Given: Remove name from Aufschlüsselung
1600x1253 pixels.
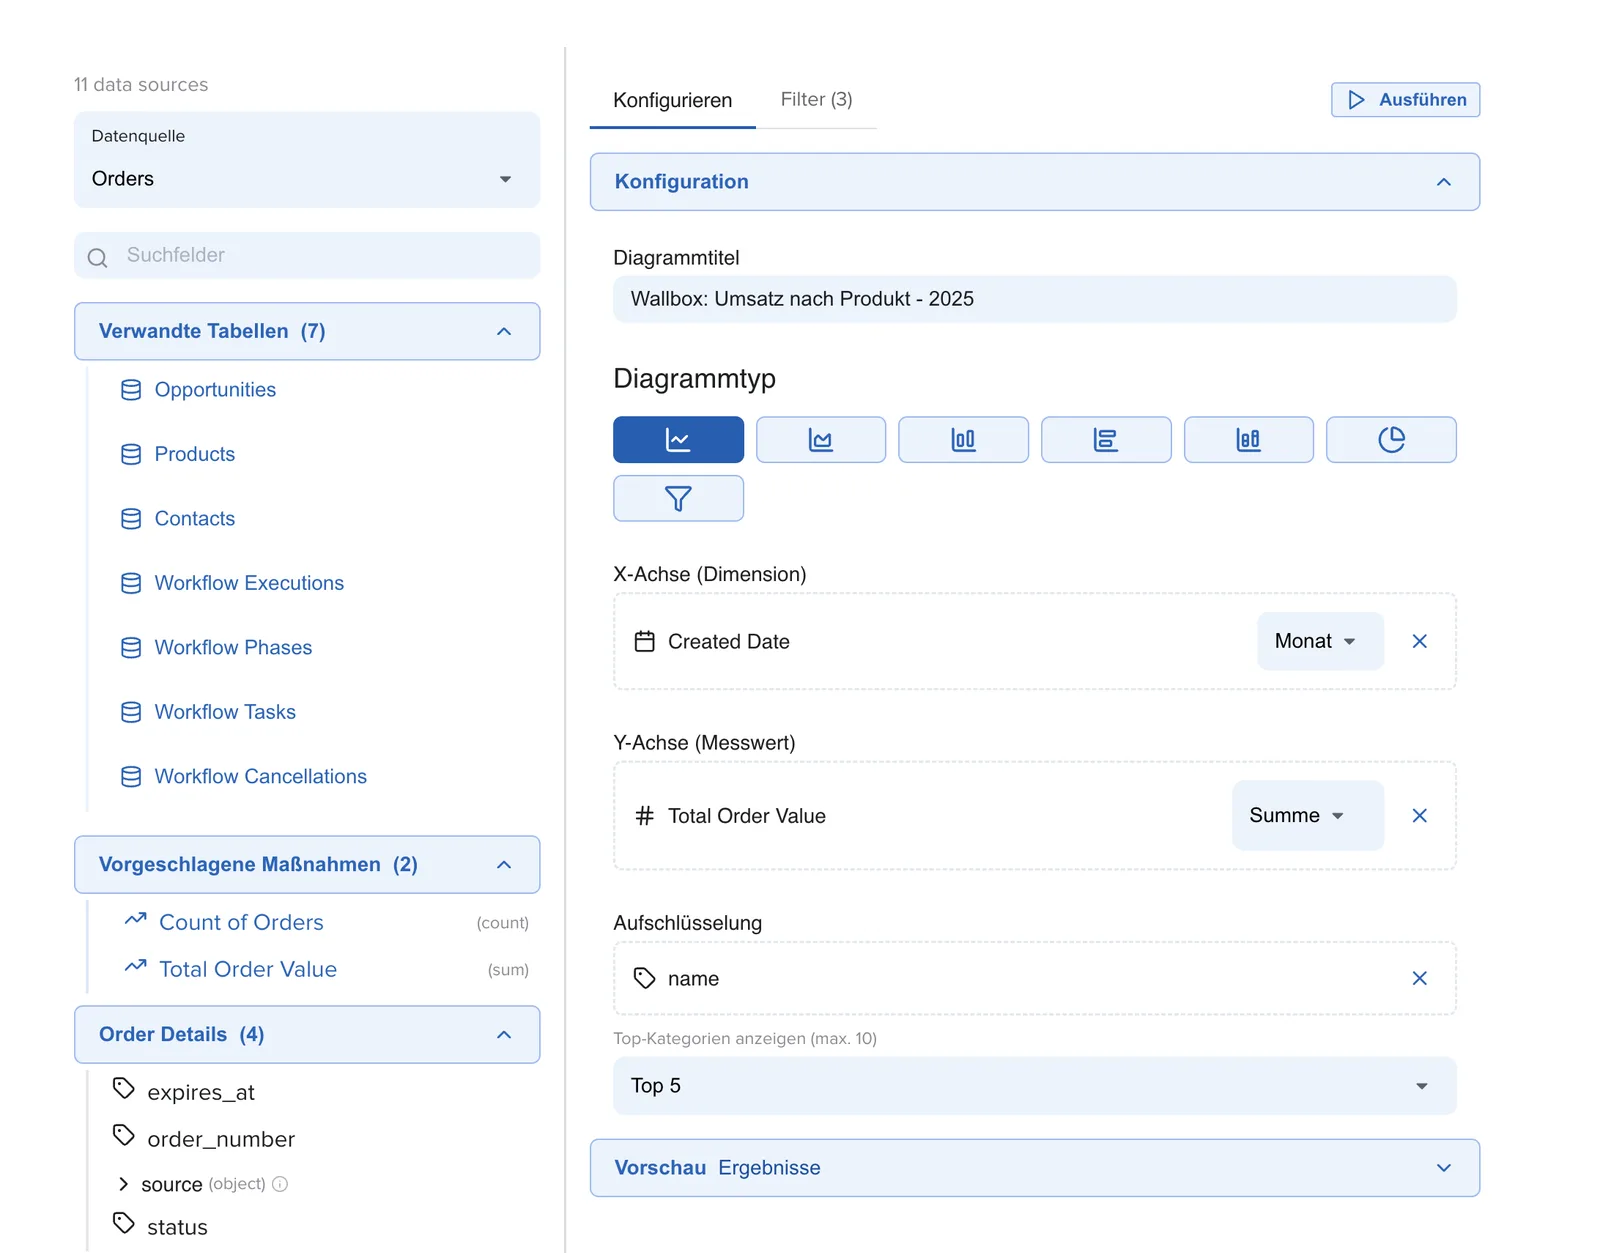Looking at the screenshot, I should pos(1419,978).
